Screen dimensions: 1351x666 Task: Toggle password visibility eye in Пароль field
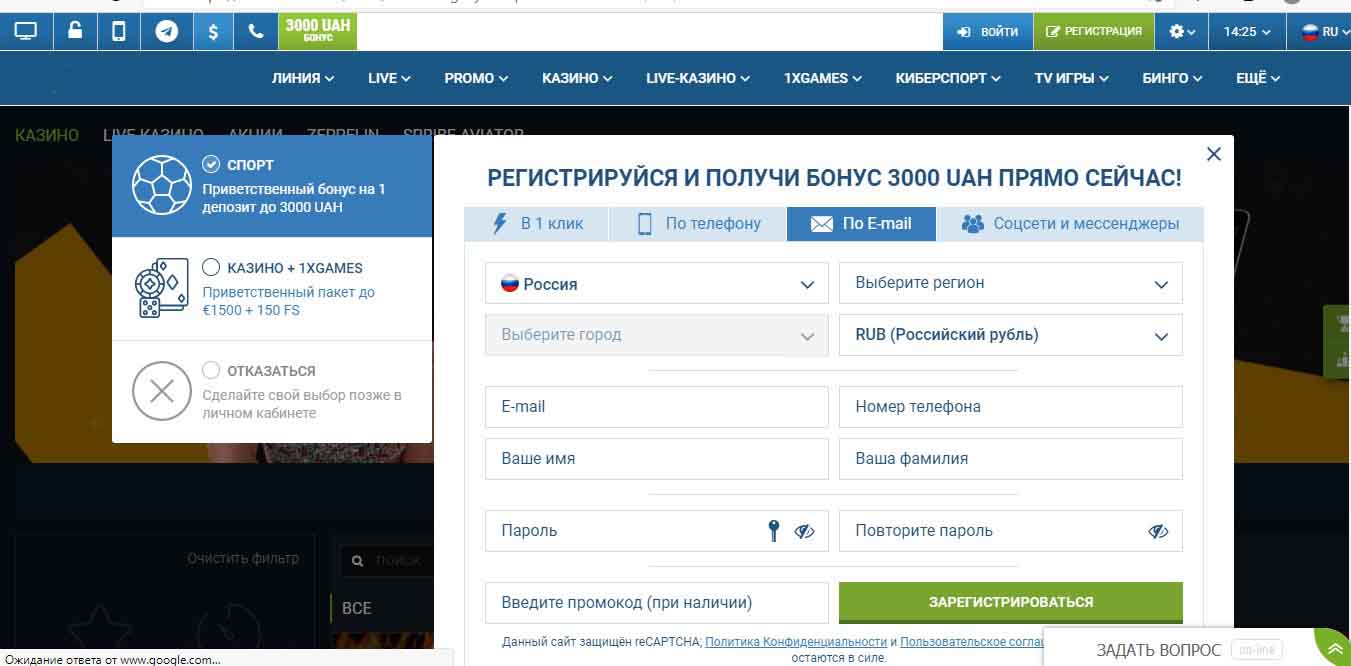pos(805,532)
